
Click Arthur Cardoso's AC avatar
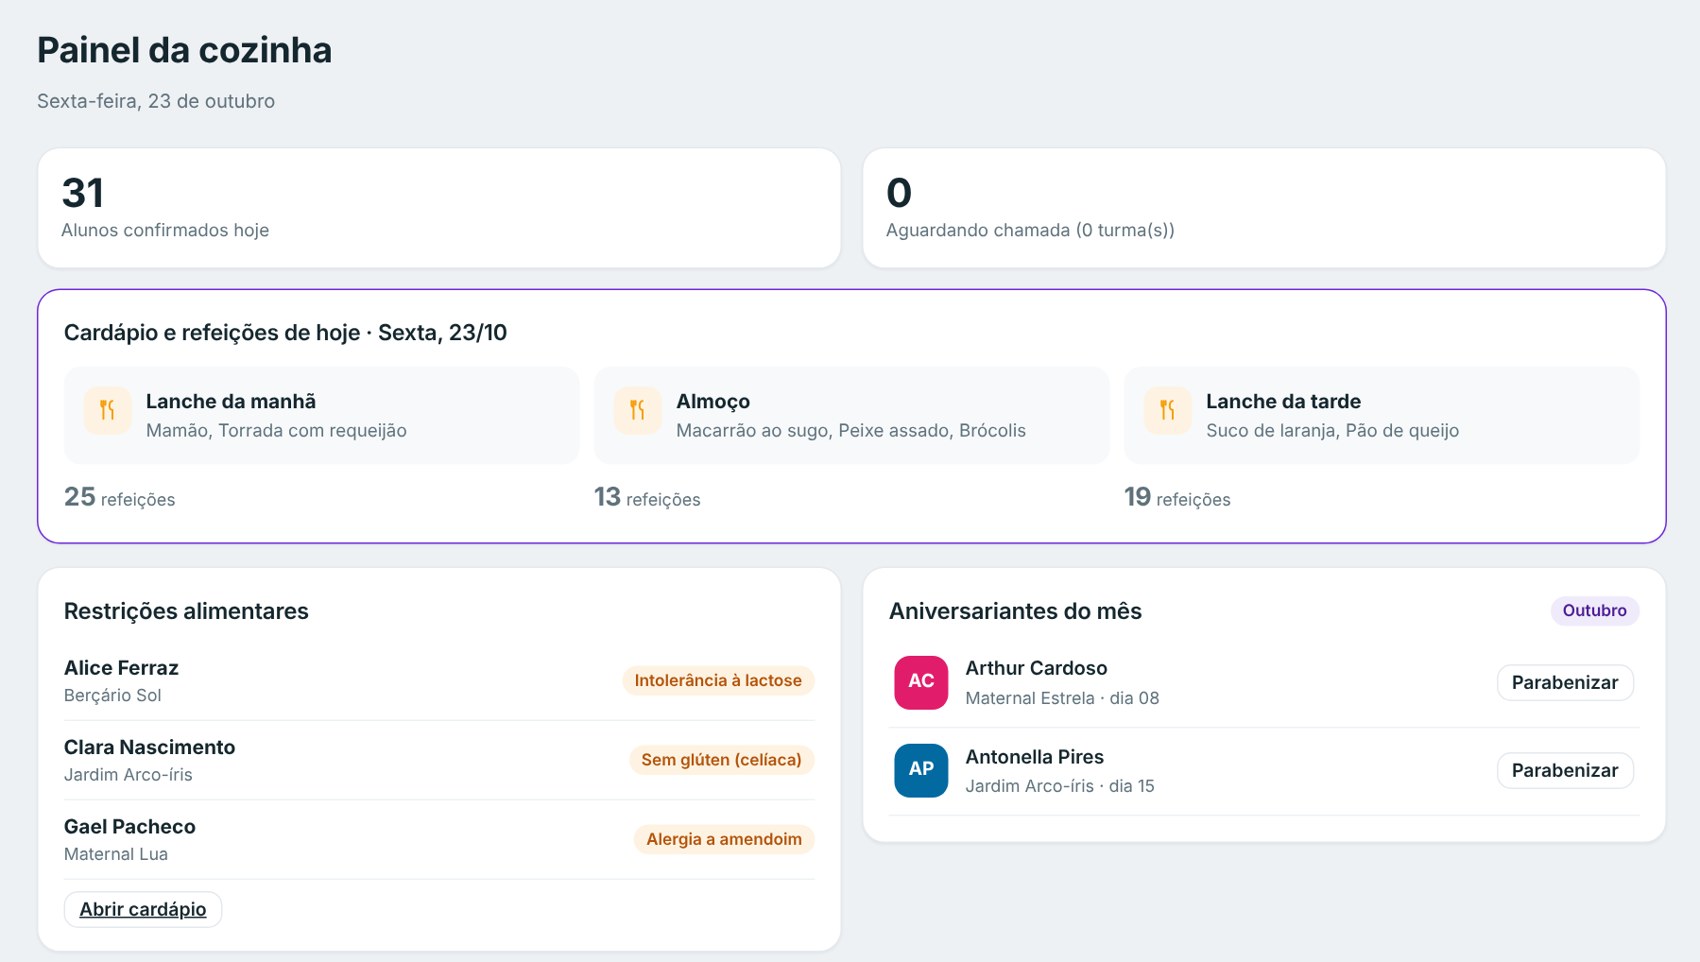921,682
